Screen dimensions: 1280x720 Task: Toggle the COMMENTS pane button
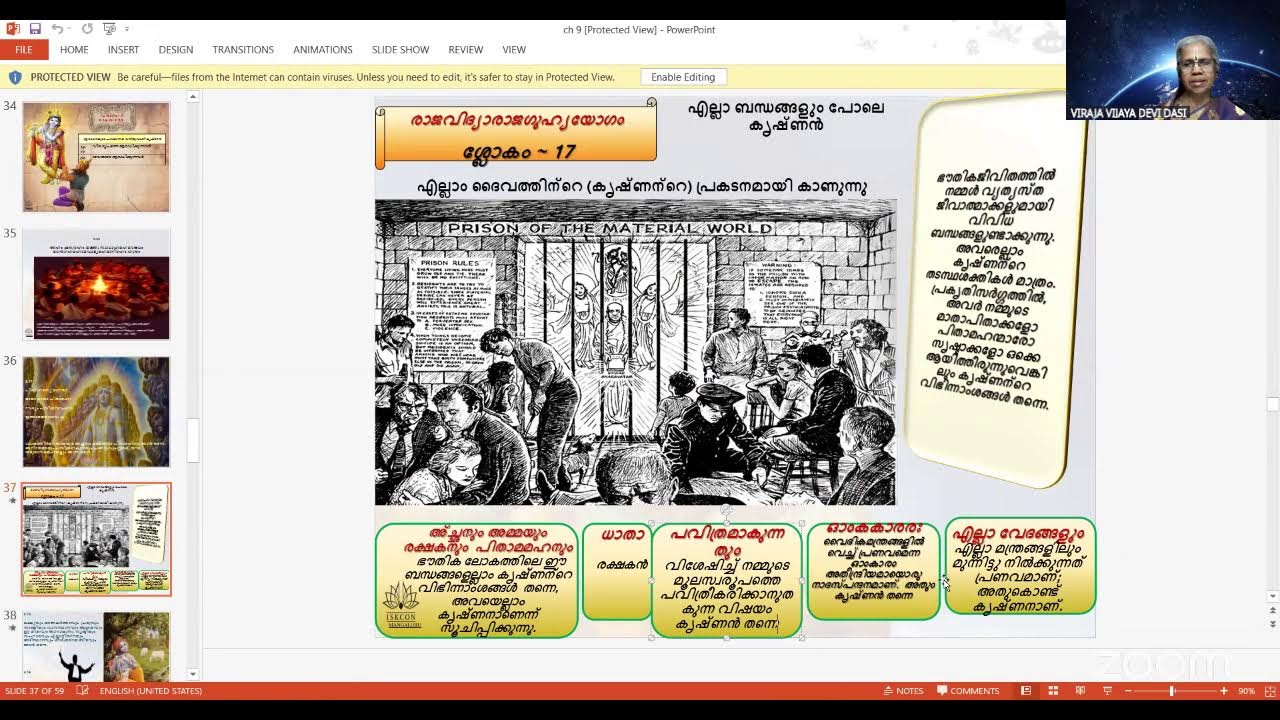tap(968, 691)
